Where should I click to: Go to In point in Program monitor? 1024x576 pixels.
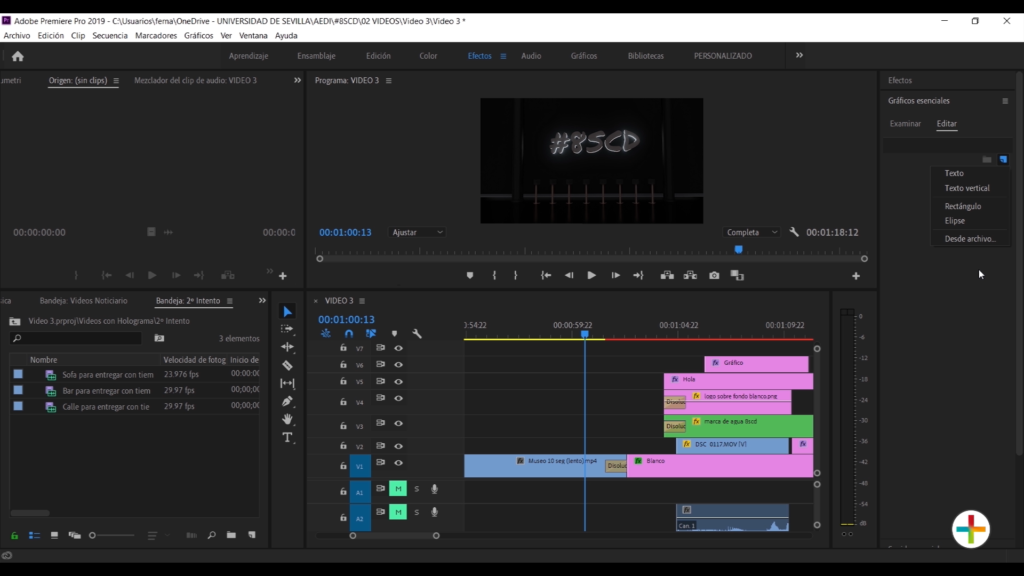click(546, 276)
